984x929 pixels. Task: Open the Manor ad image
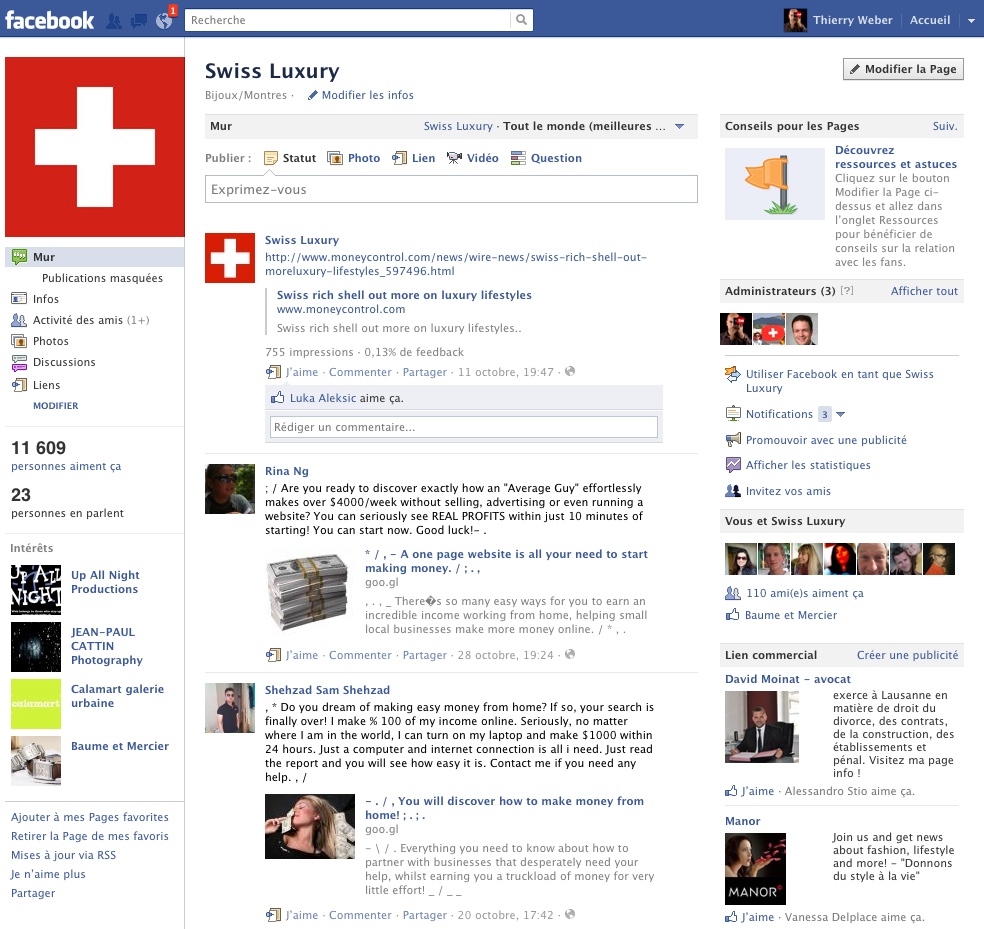(x=756, y=869)
